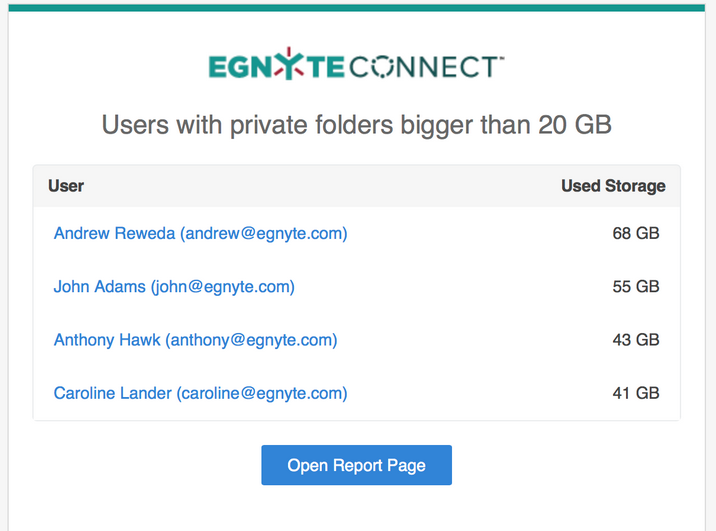Screen dimensions: 716x531
Task: Open Anthony Hawk user link
Action: coord(195,340)
